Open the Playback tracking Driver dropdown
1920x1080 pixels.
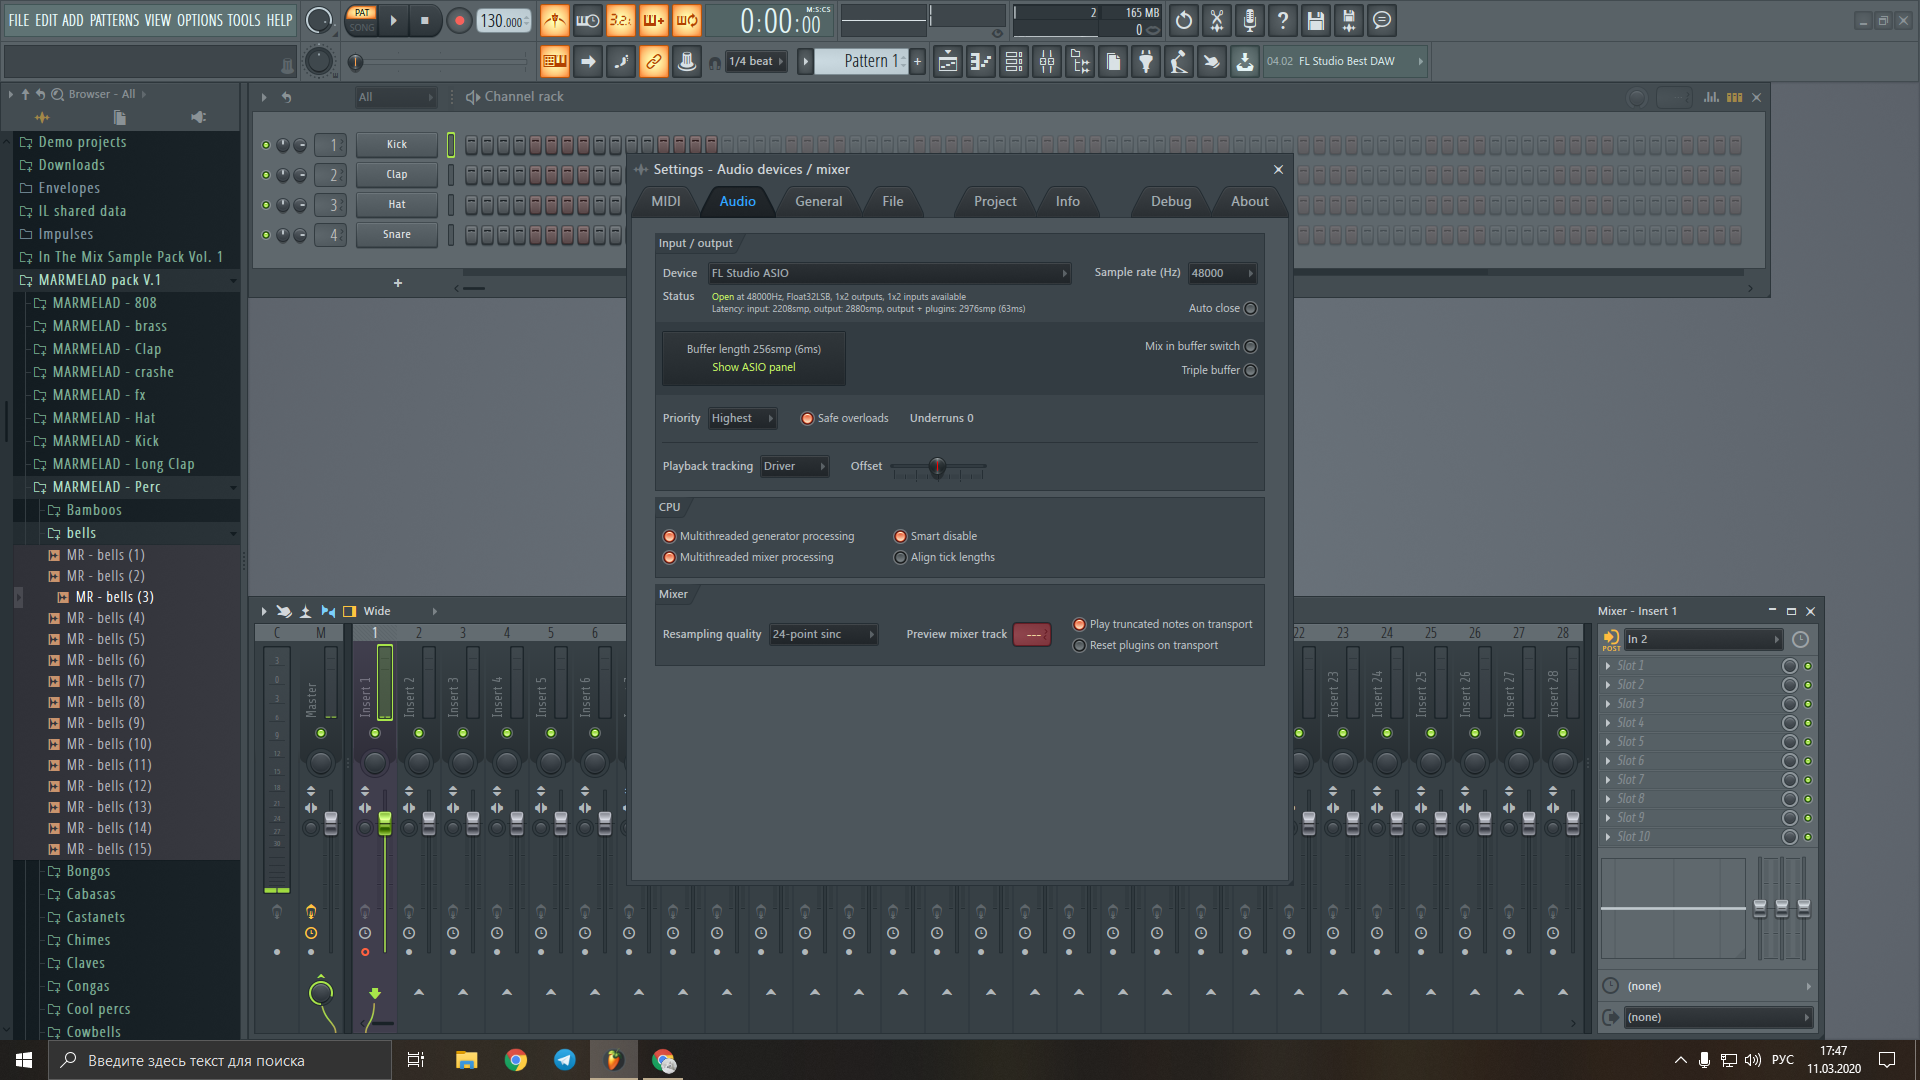coord(794,466)
